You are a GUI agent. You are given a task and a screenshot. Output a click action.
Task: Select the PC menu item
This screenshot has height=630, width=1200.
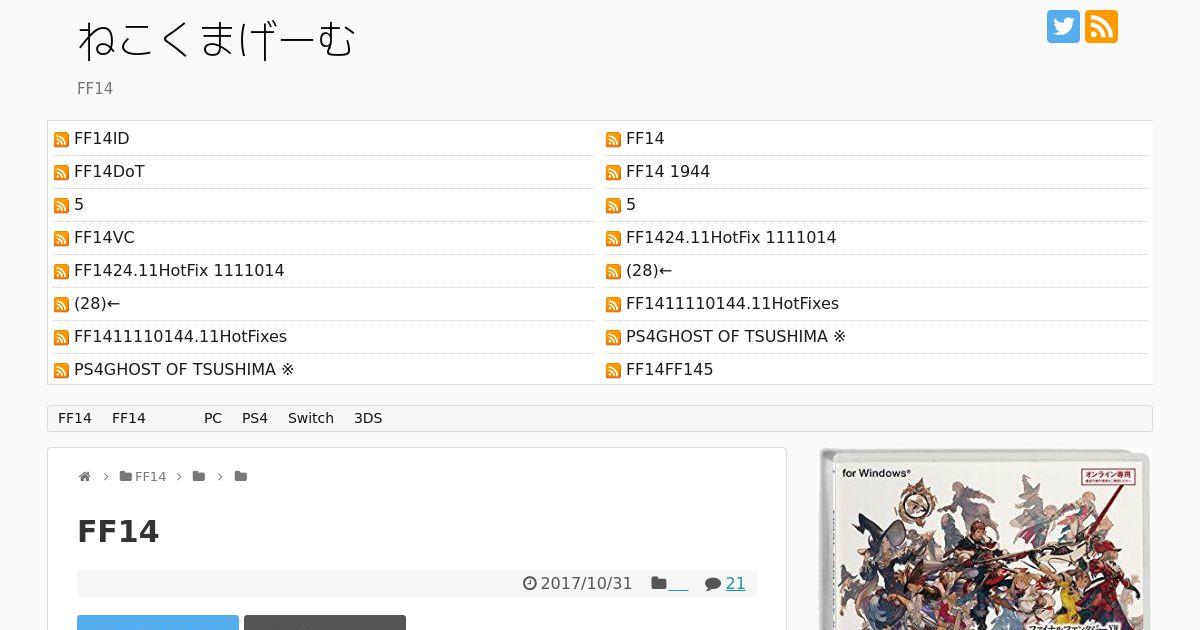[213, 418]
